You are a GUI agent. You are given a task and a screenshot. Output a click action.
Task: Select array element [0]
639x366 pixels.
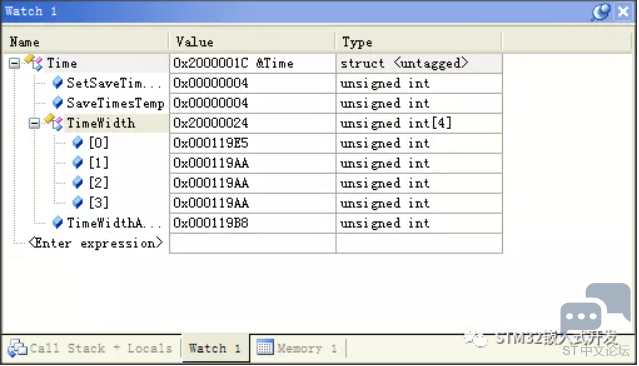tap(99, 143)
